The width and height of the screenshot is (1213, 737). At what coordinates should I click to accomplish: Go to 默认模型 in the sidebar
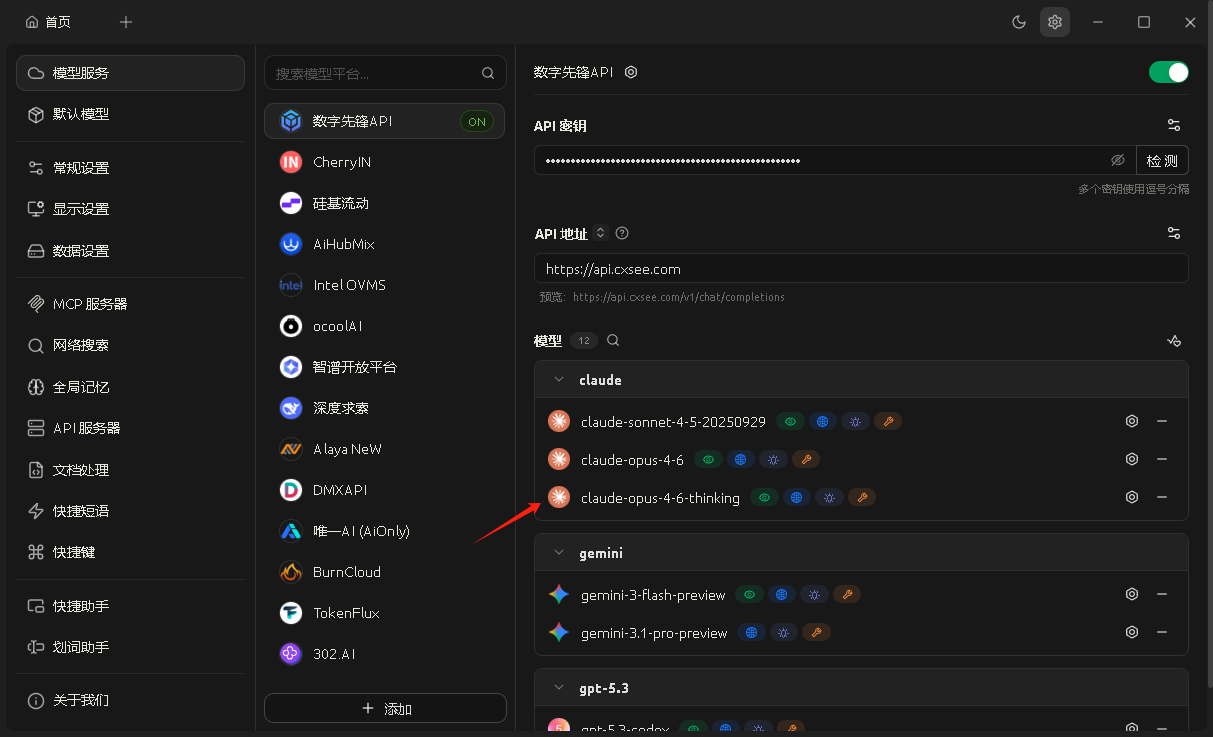pyautogui.click(x=81, y=114)
